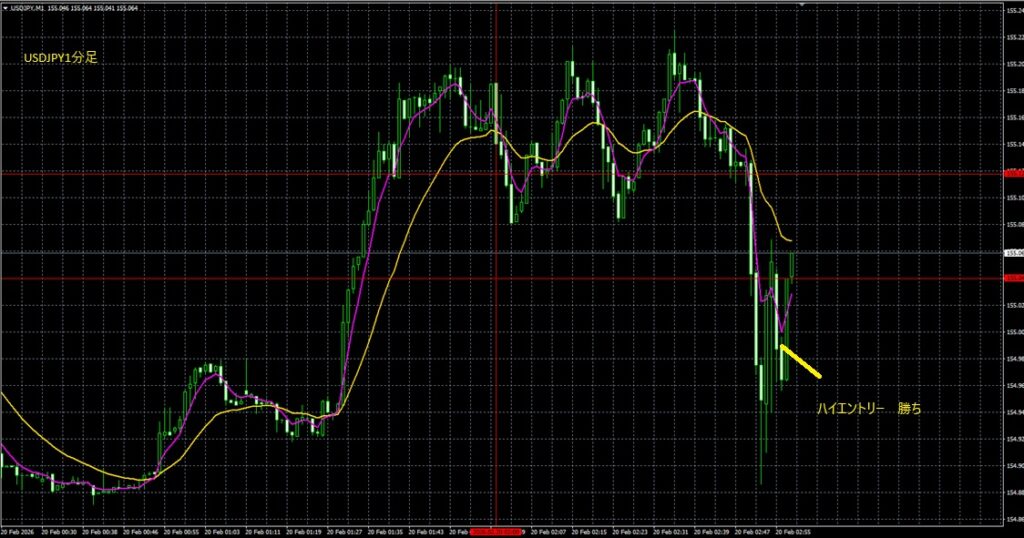
Task: Click the '20 Feb 02:31' time axis label
Action: [x=671, y=532]
